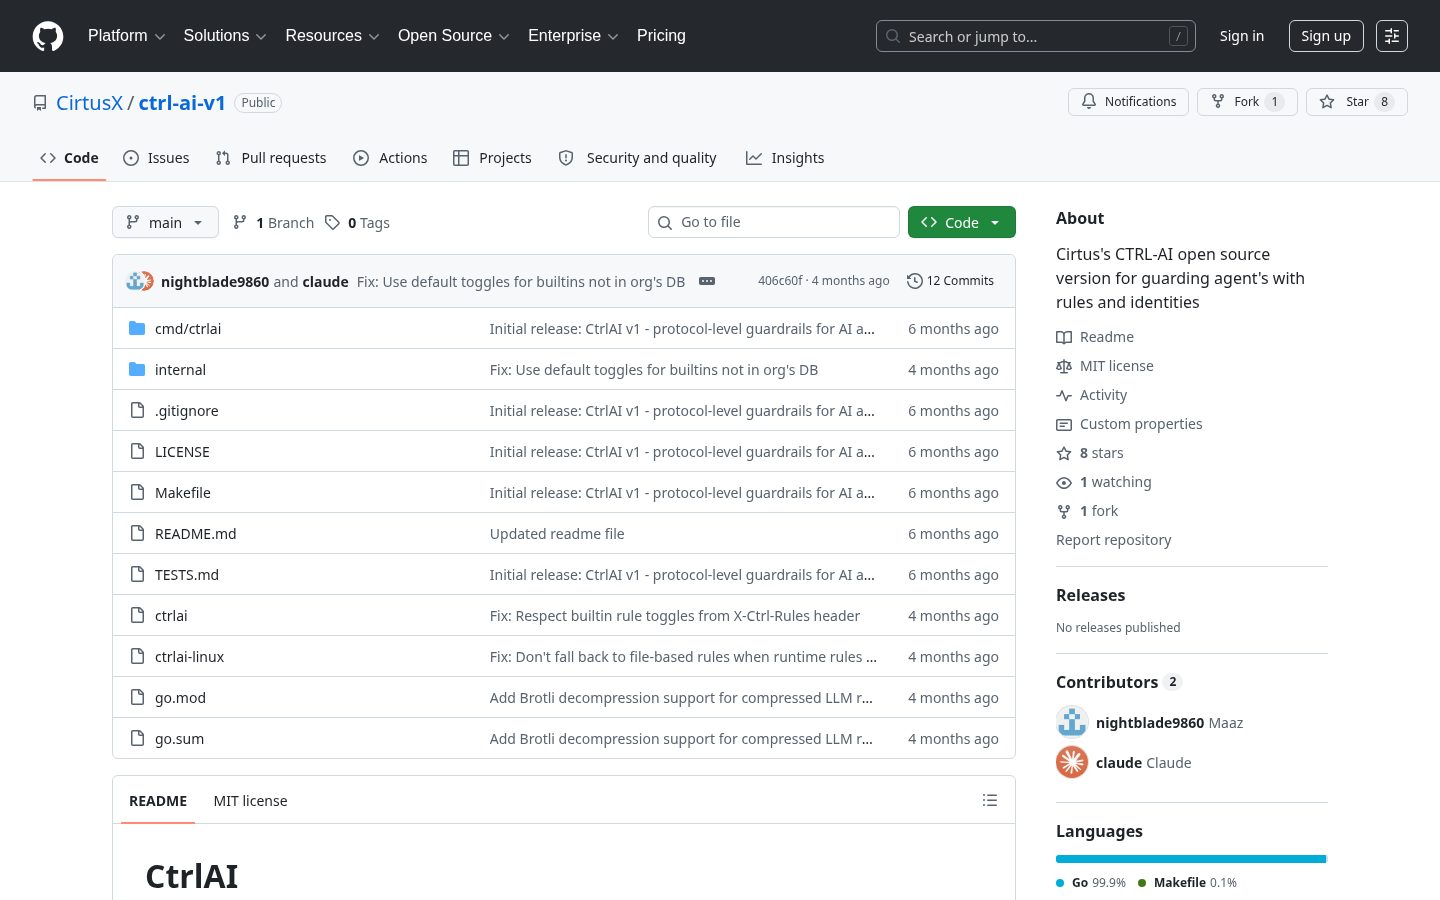View the repository Activity link
The height and width of the screenshot is (900, 1440).
click(1092, 395)
